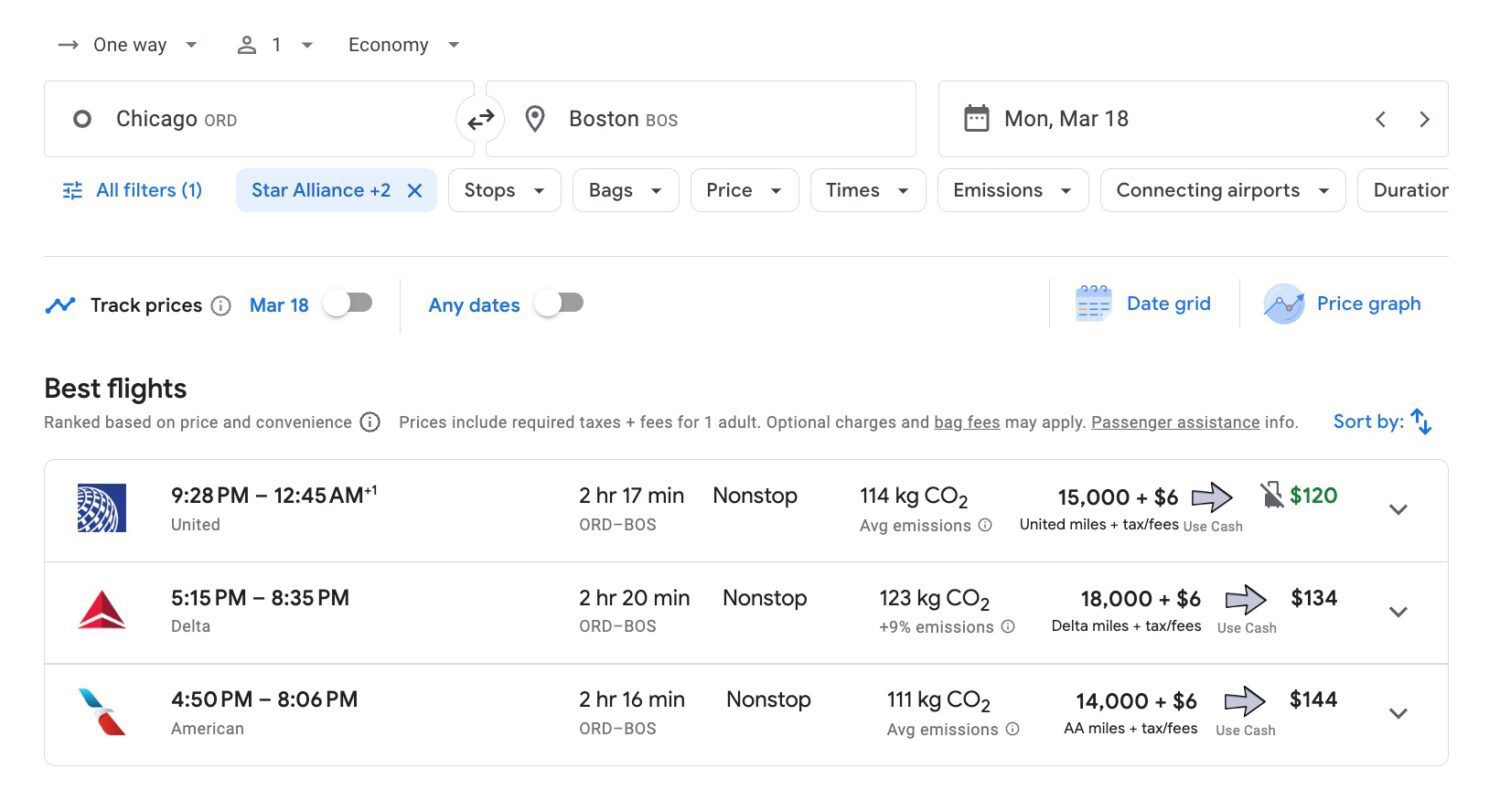Remove the Star Alliance +2 filter

(x=415, y=191)
